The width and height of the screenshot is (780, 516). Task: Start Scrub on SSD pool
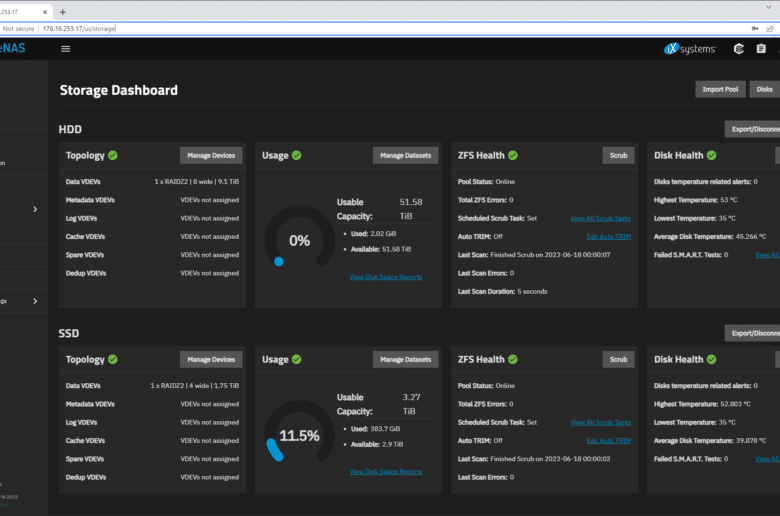(x=618, y=359)
